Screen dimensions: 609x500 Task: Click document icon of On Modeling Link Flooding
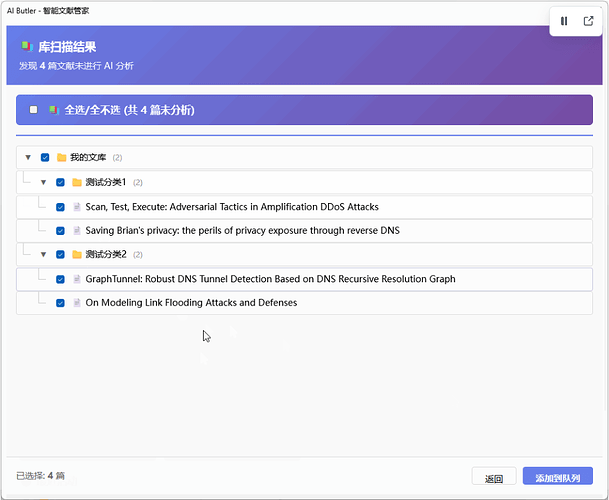pos(77,303)
